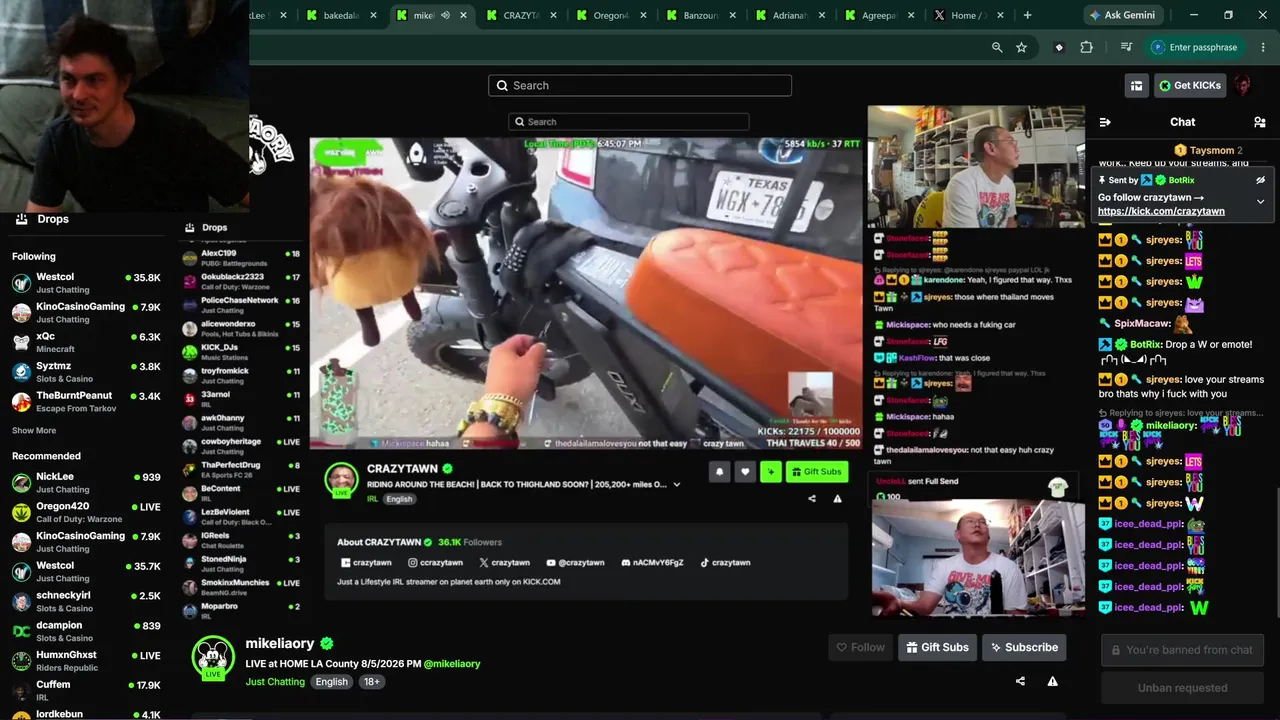Open Ask Gemini in Chrome
Image resolution: width=1280 pixels, height=720 pixels.
(x=1125, y=15)
